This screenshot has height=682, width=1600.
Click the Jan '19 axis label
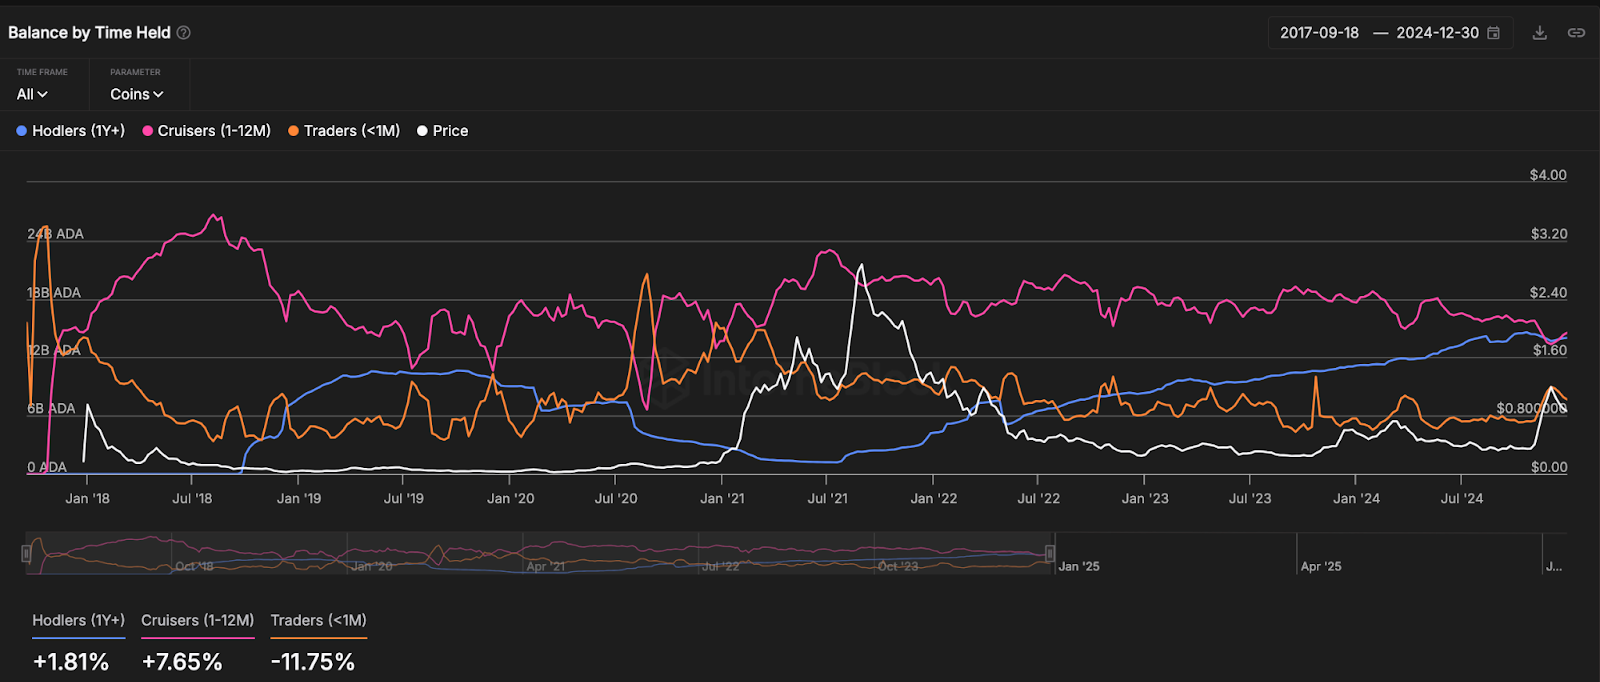299,498
